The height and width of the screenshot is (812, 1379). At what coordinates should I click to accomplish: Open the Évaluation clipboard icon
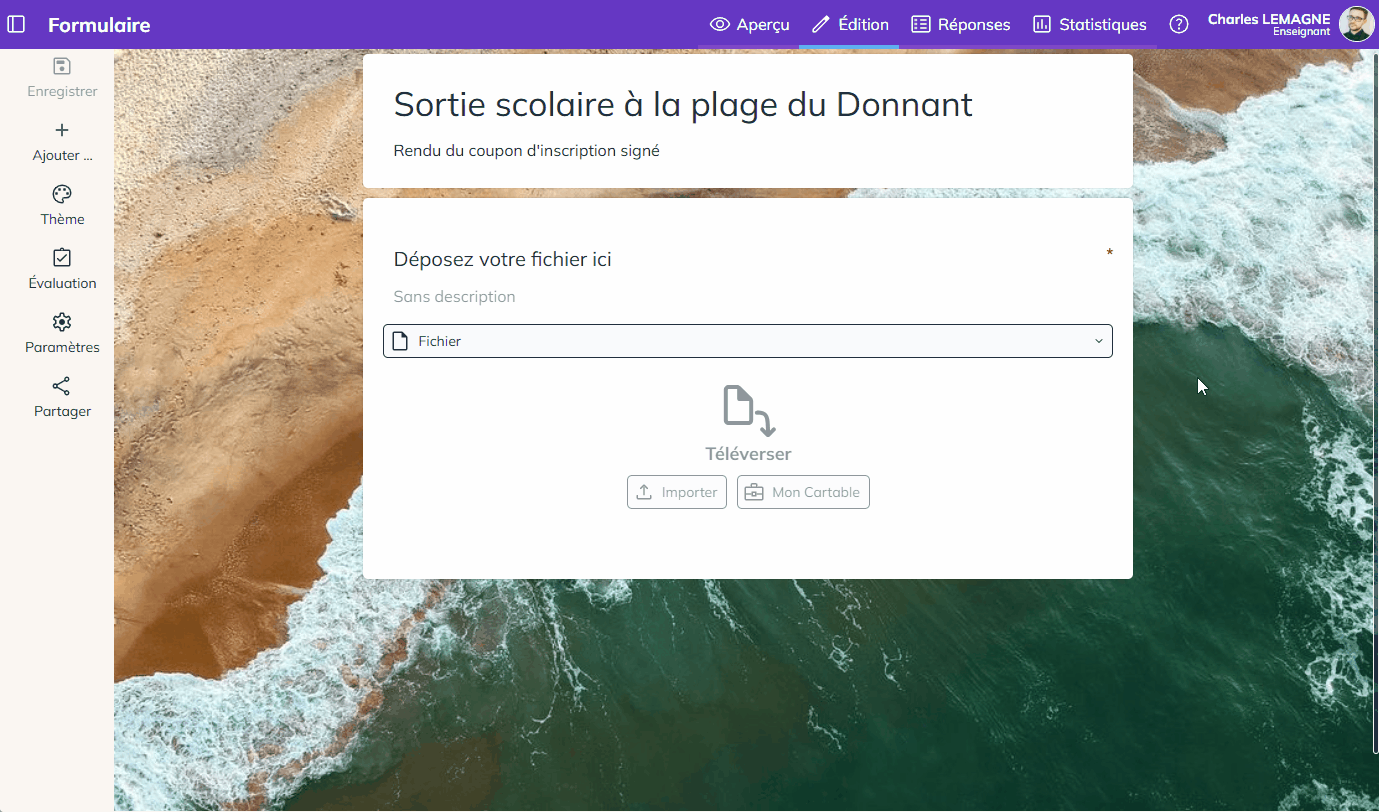(62, 258)
